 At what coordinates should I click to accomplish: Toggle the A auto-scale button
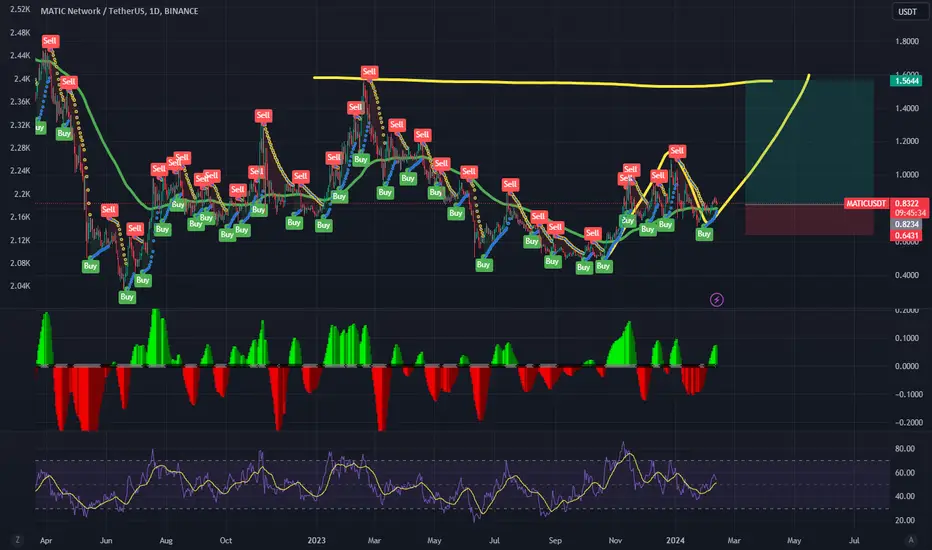[911, 540]
